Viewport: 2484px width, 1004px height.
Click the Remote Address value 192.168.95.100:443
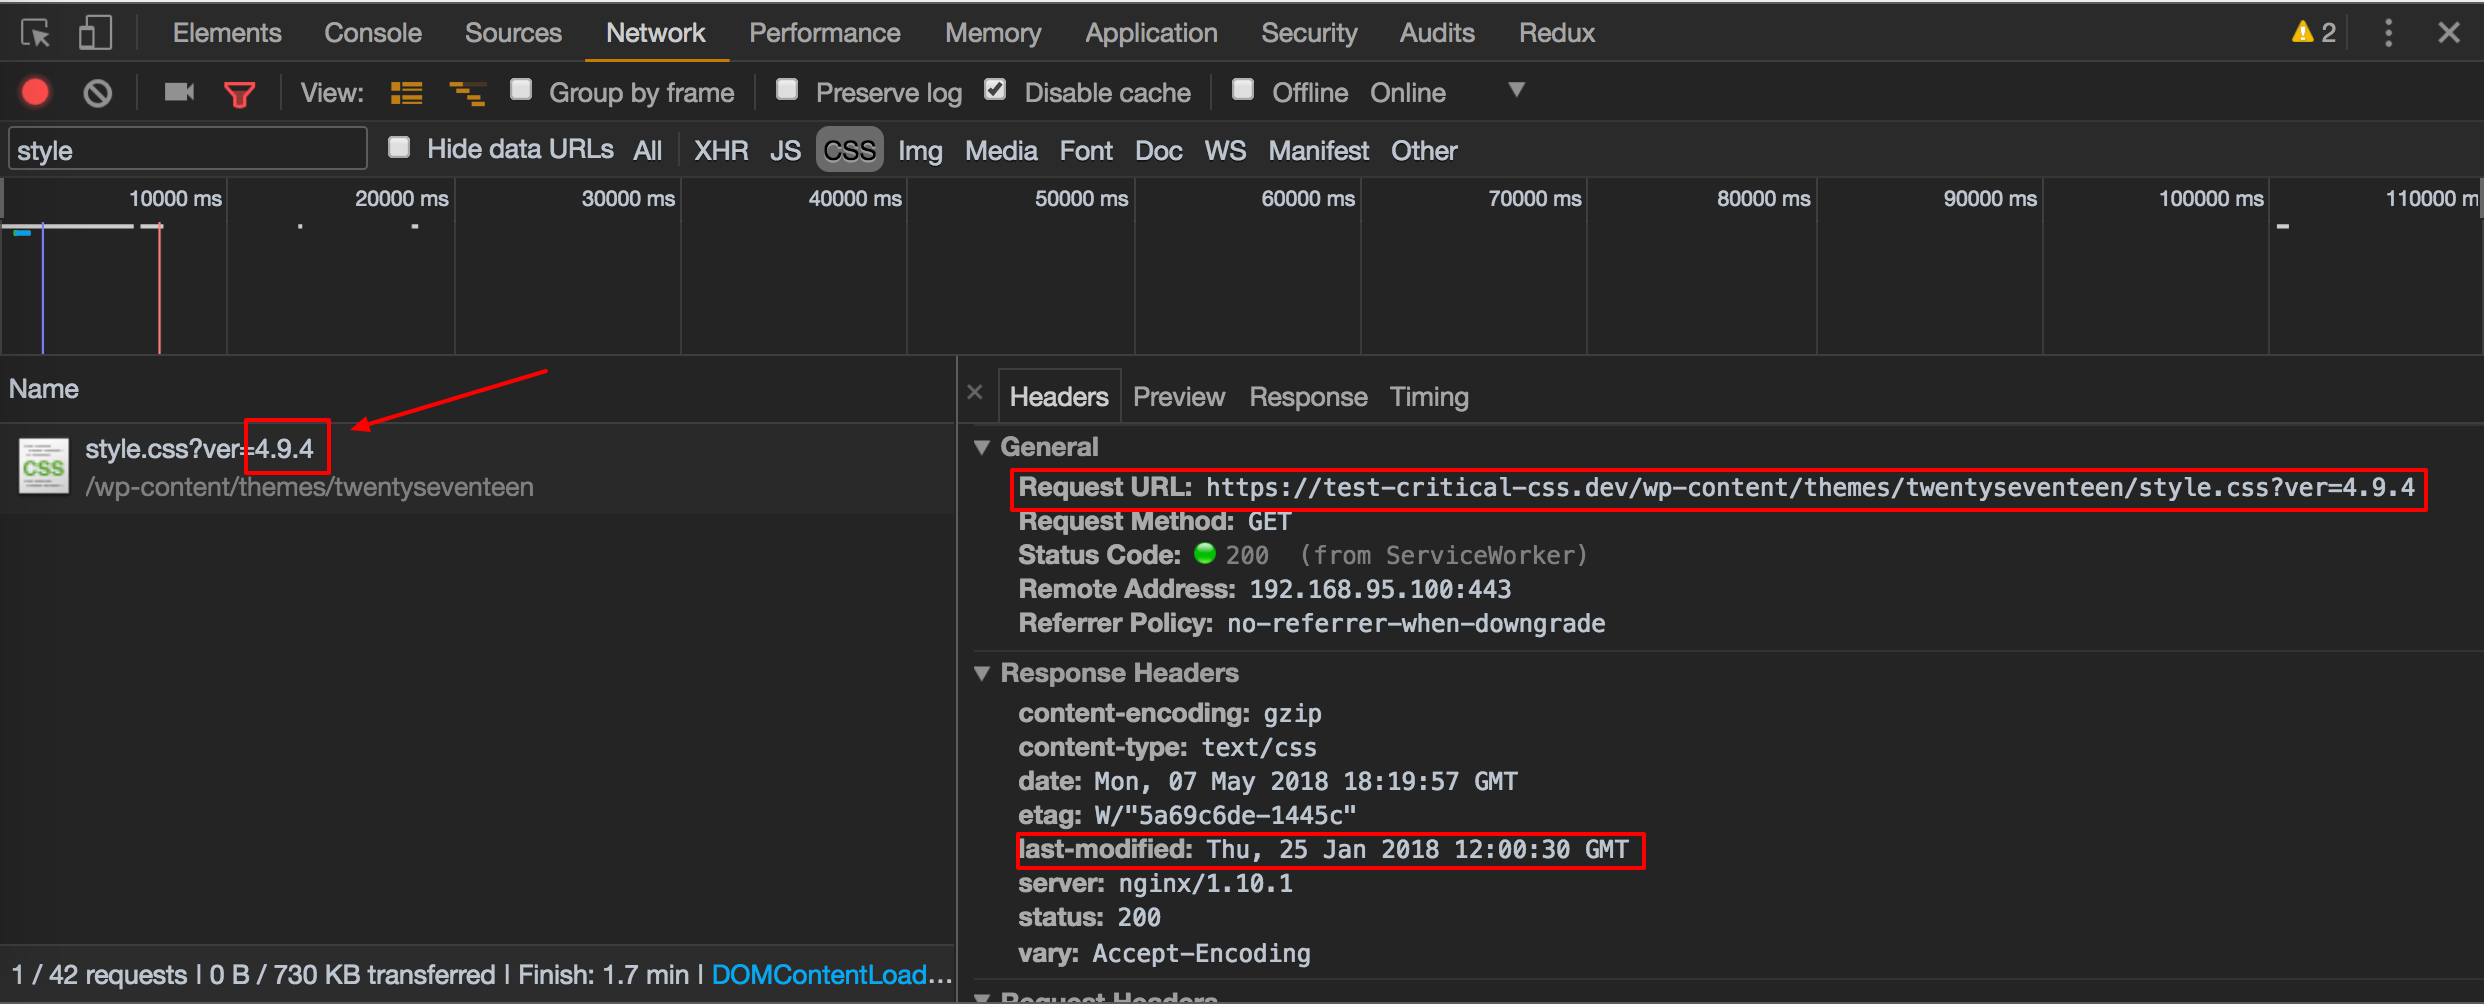tap(1380, 590)
